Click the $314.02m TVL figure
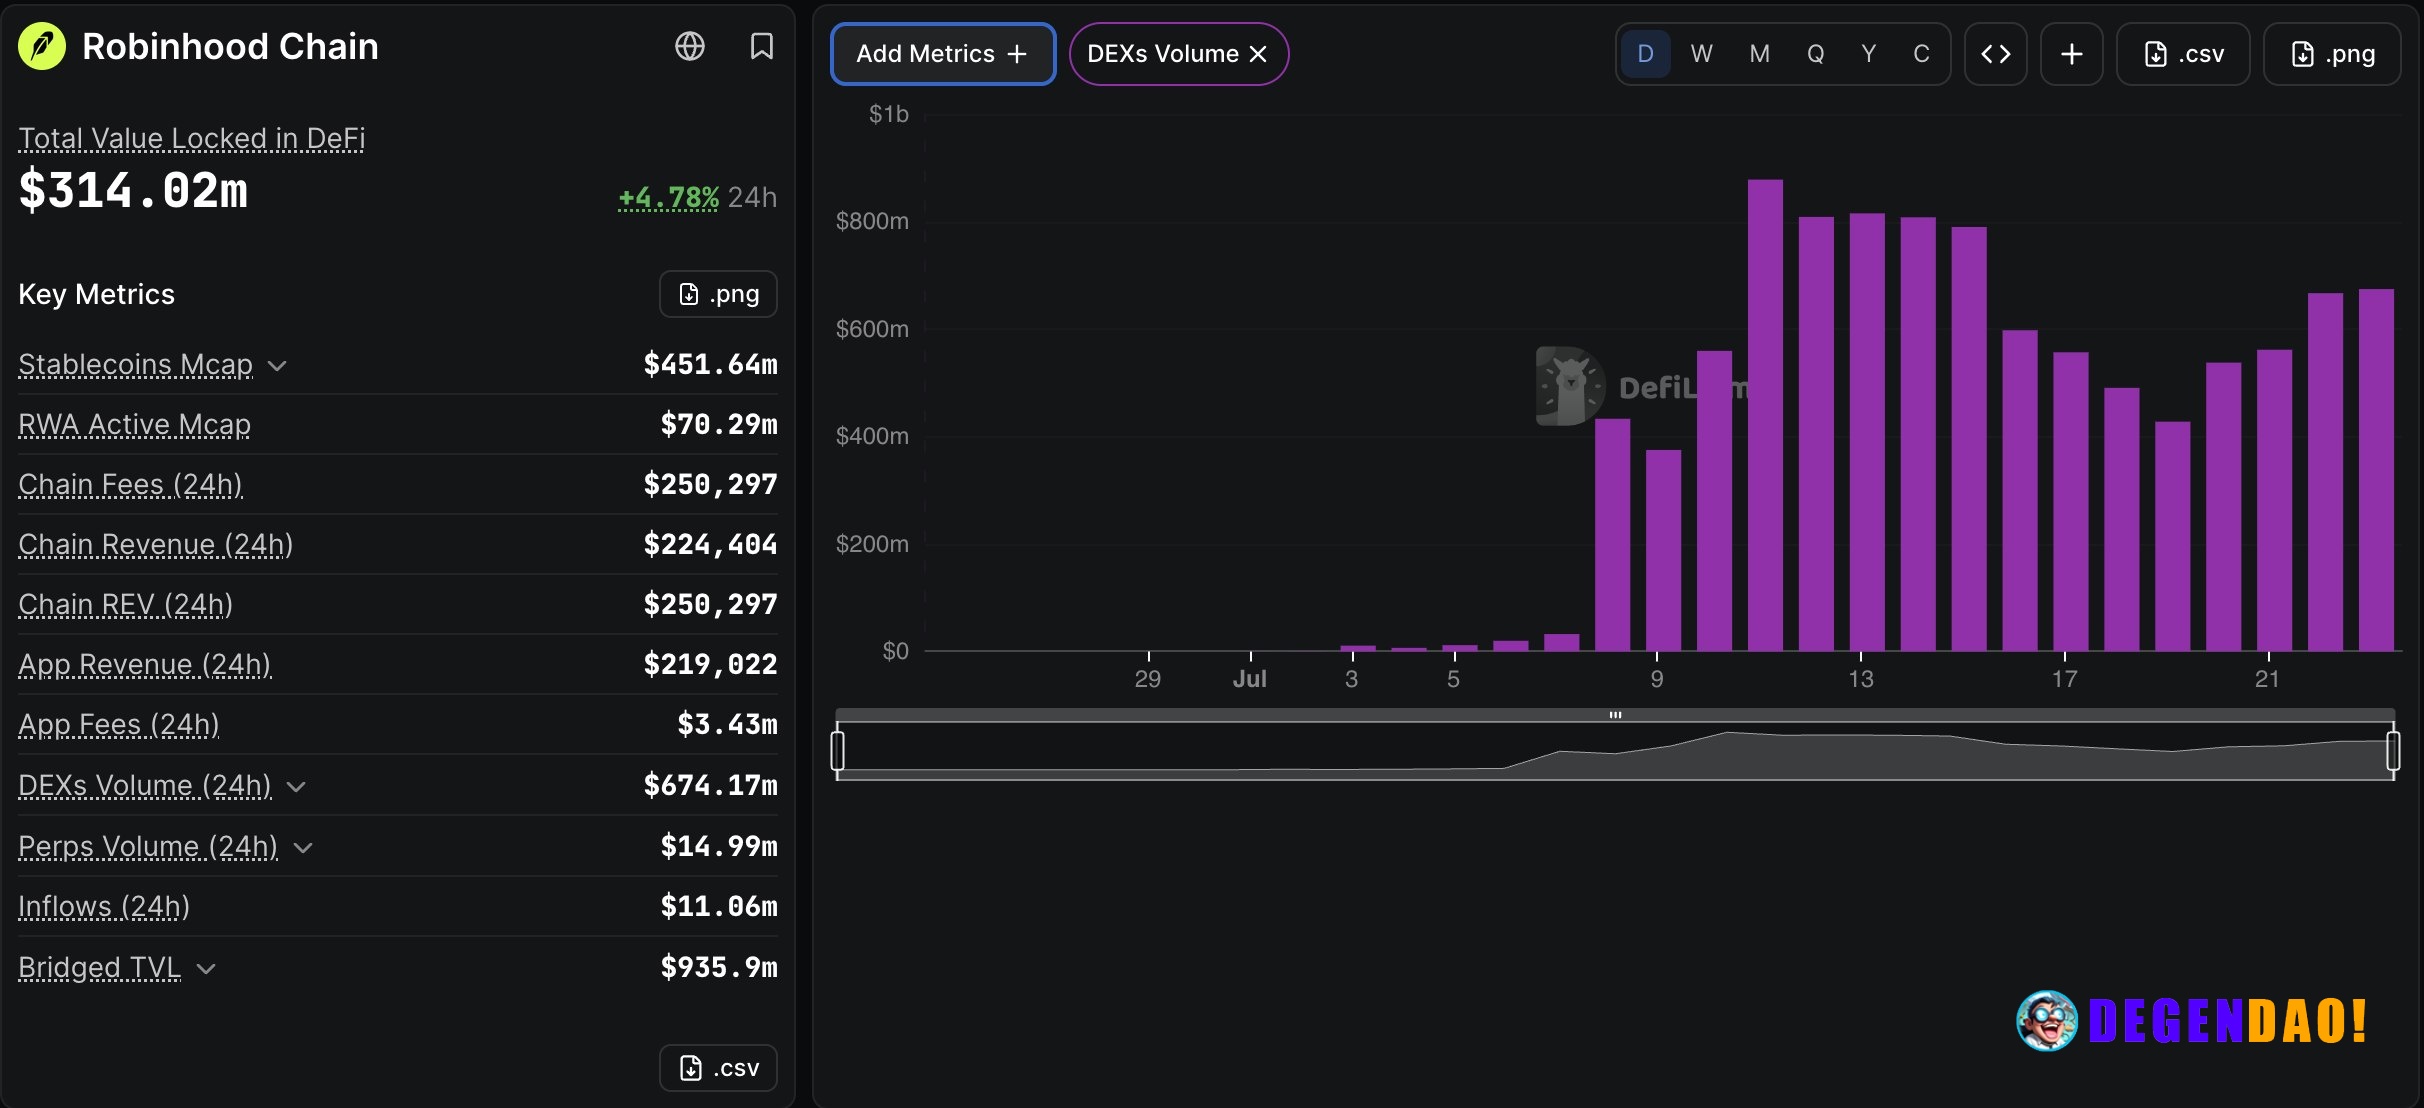 click(x=133, y=190)
